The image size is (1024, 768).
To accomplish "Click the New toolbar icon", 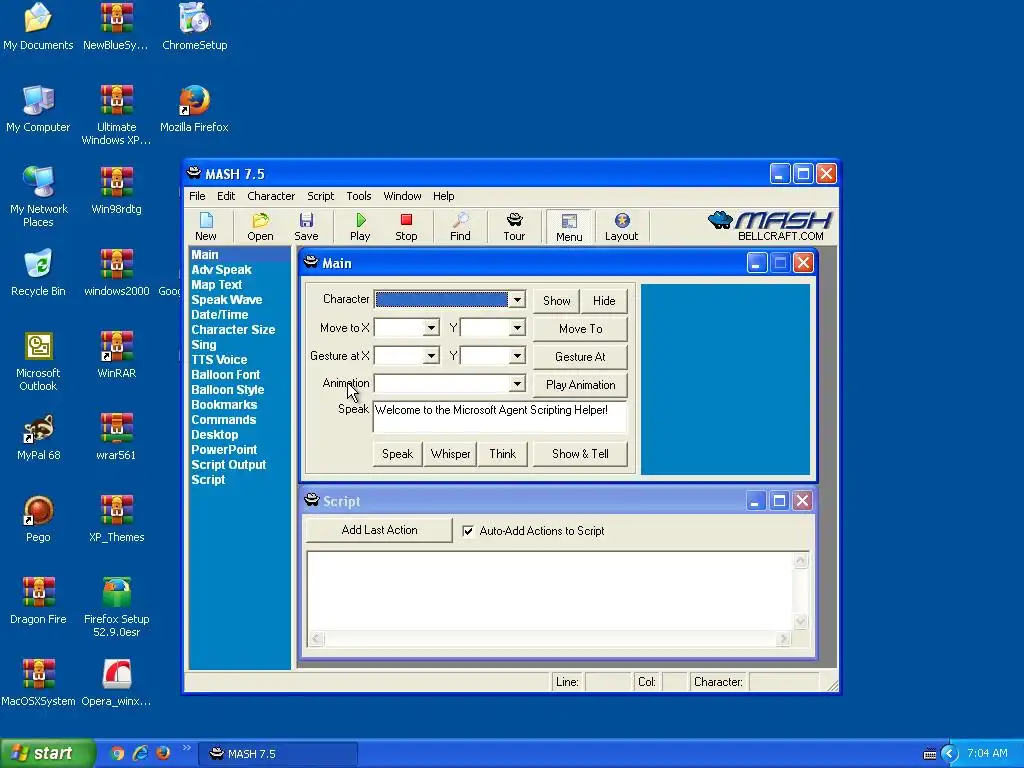I will (206, 227).
